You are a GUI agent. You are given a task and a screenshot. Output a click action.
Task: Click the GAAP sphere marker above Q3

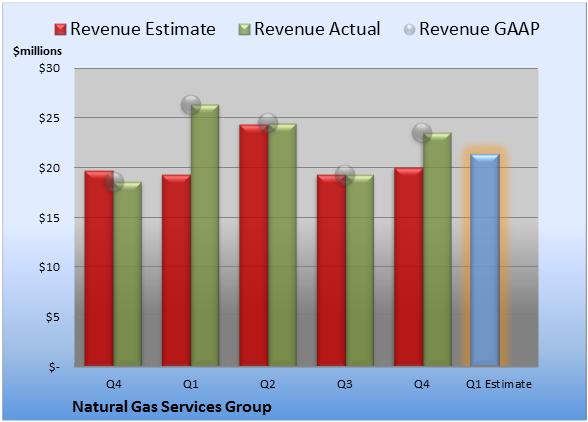pos(345,175)
